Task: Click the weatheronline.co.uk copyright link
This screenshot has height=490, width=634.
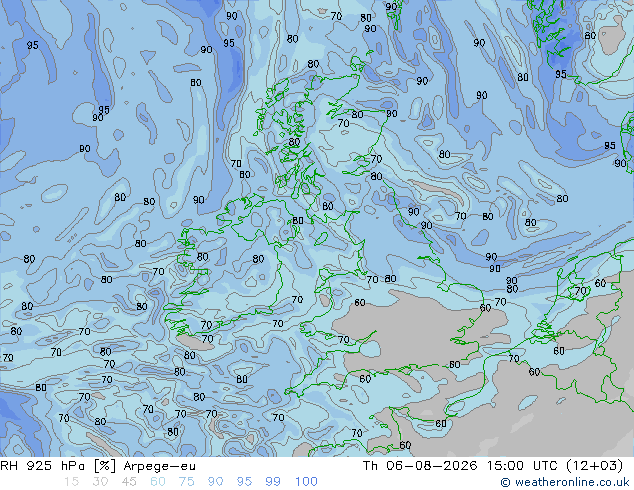Action: click(x=565, y=482)
